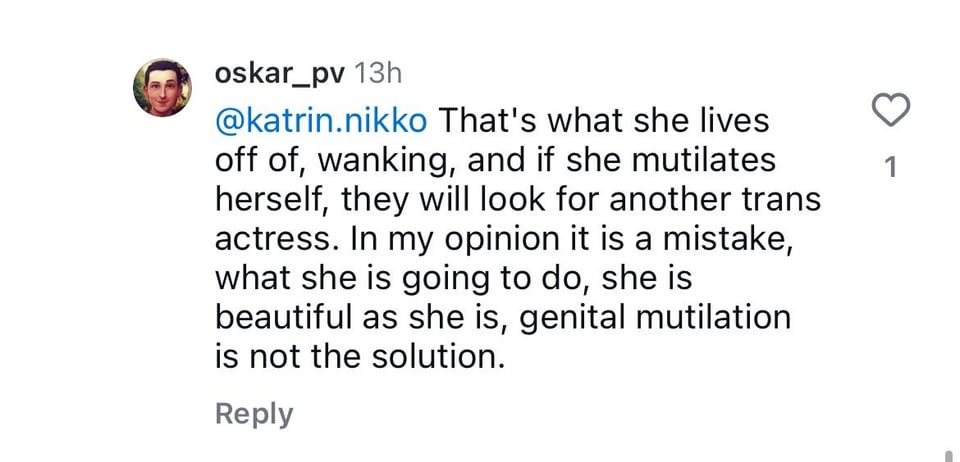
Task: Click the 13h timestamp
Action: [x=378, y=75]
